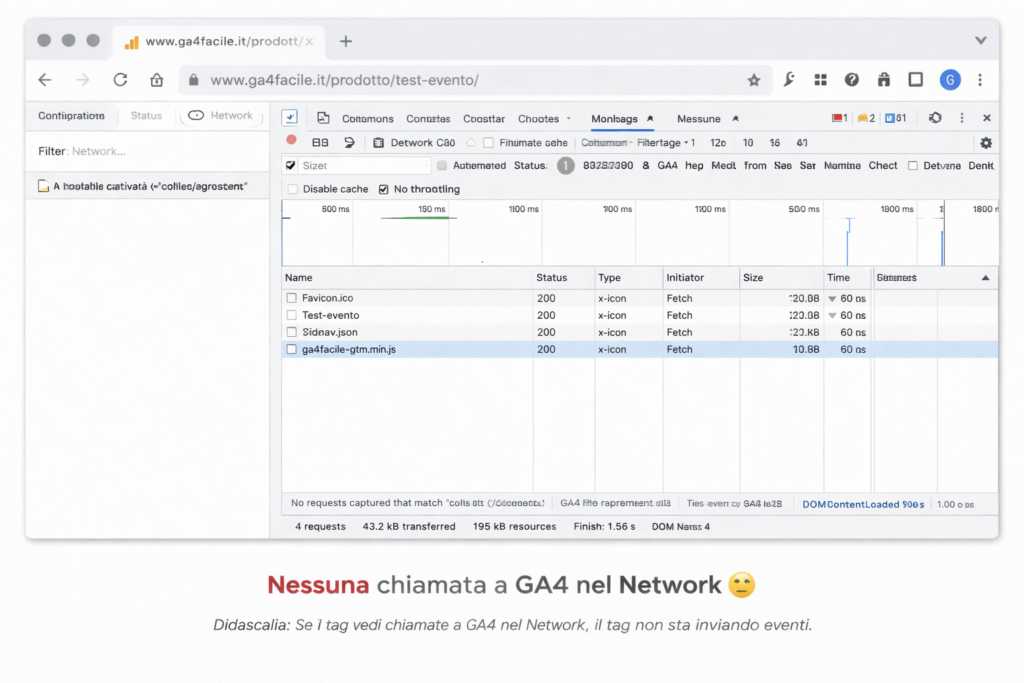
Task: Click the extension lock icon in toolbar
Action: click(884, 80)
